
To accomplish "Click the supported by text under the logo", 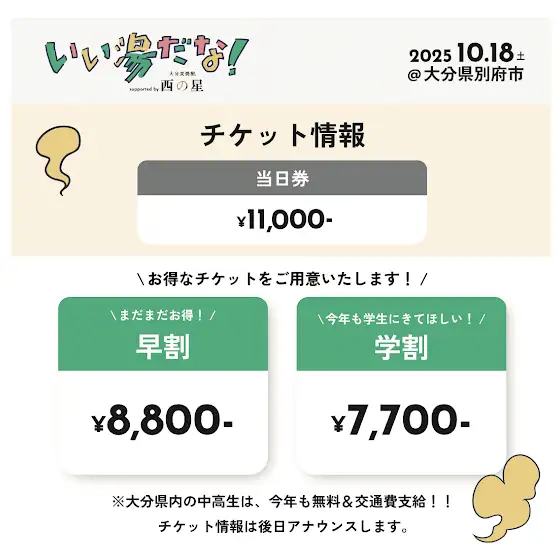I will (x=144, y=89).
